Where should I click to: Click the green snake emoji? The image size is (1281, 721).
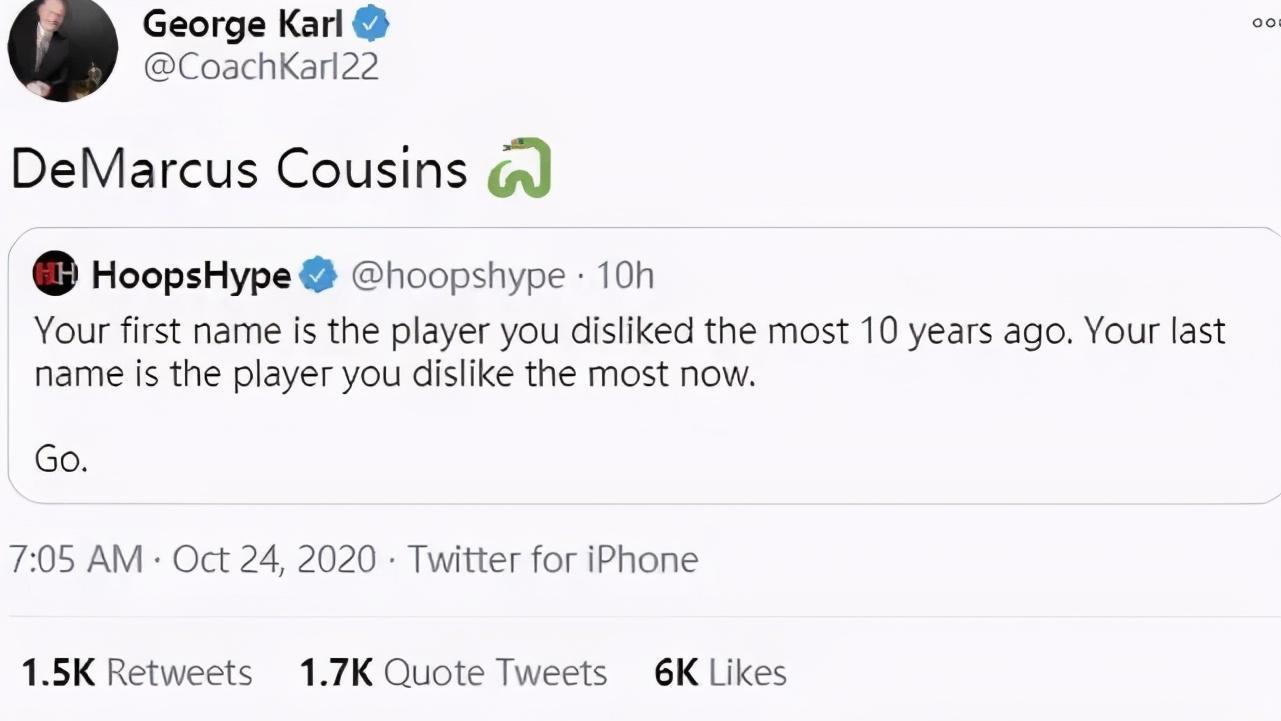pyautogui.click(x=519, y=167)
